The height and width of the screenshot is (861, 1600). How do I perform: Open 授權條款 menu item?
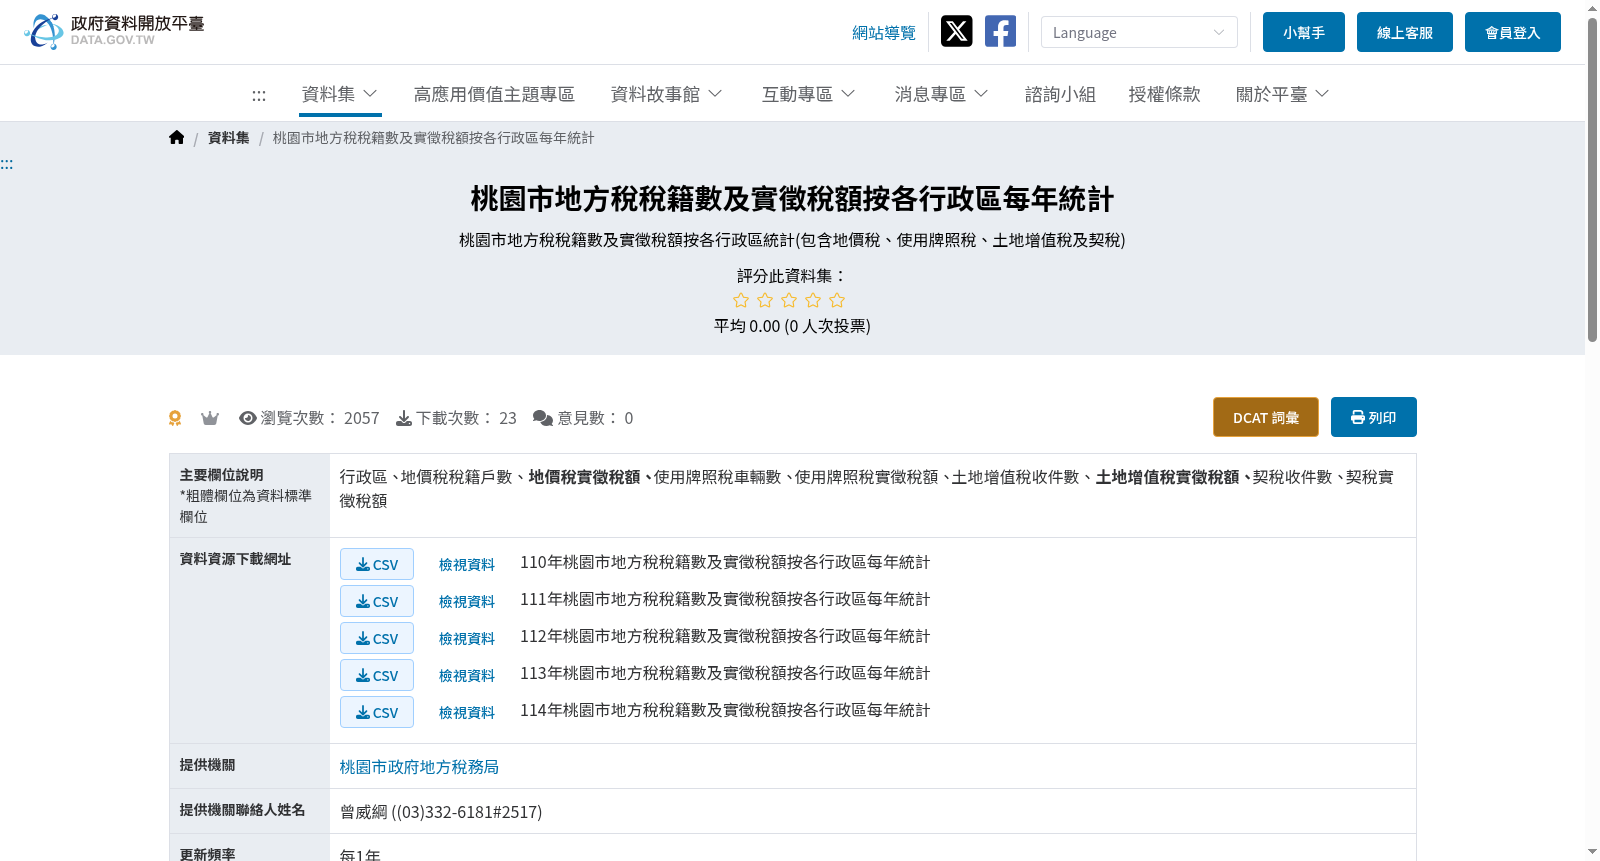coord(1164,94)
